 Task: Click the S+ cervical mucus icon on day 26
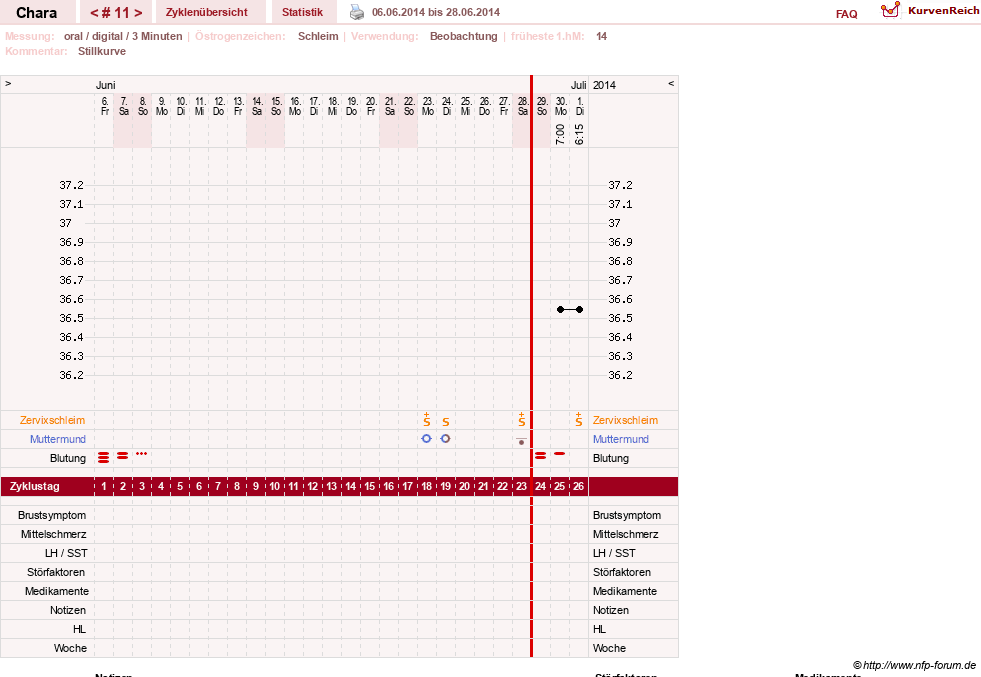(579, 419)
